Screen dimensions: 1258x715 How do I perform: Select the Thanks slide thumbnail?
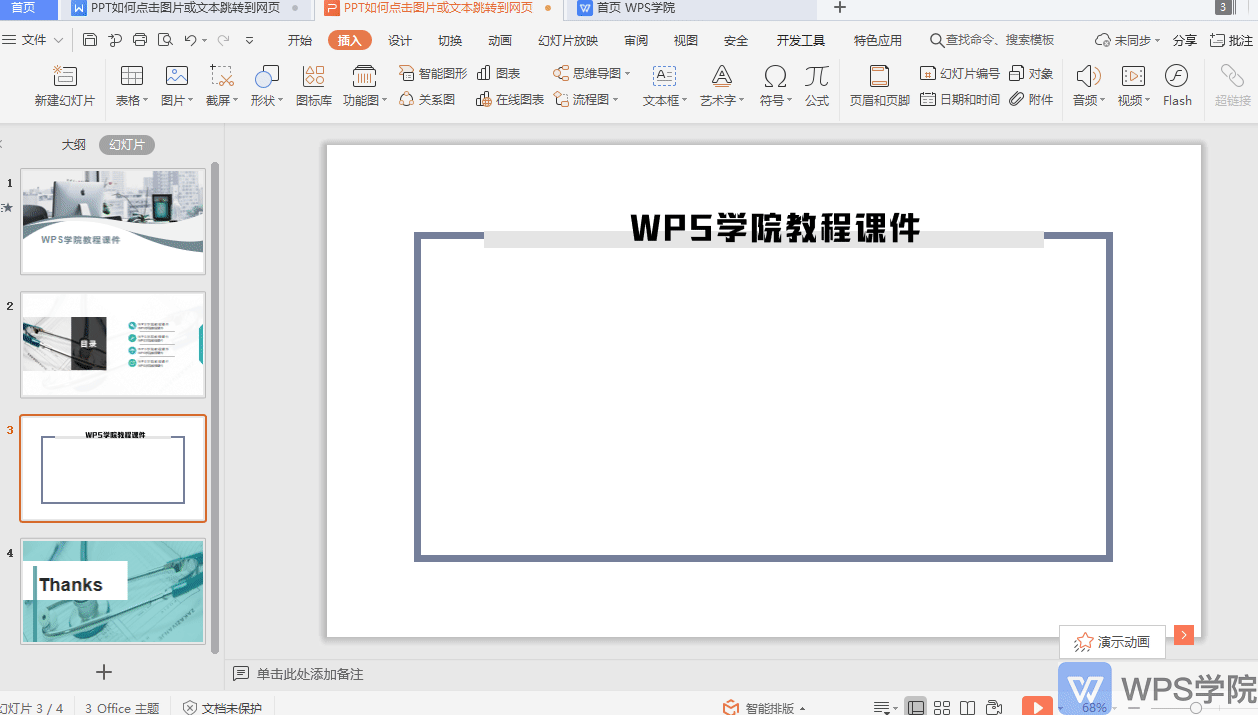(113, 591)
